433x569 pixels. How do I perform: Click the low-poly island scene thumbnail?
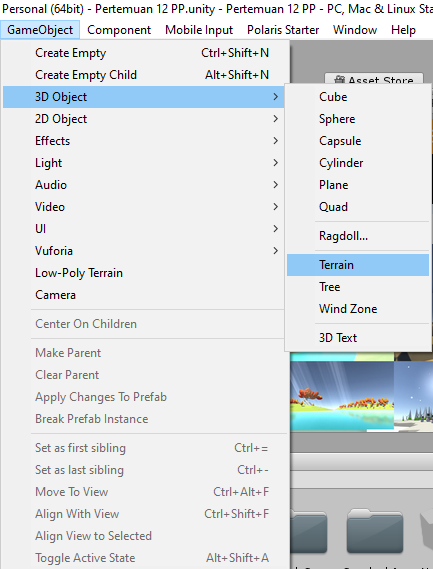[x=342, y=396]
